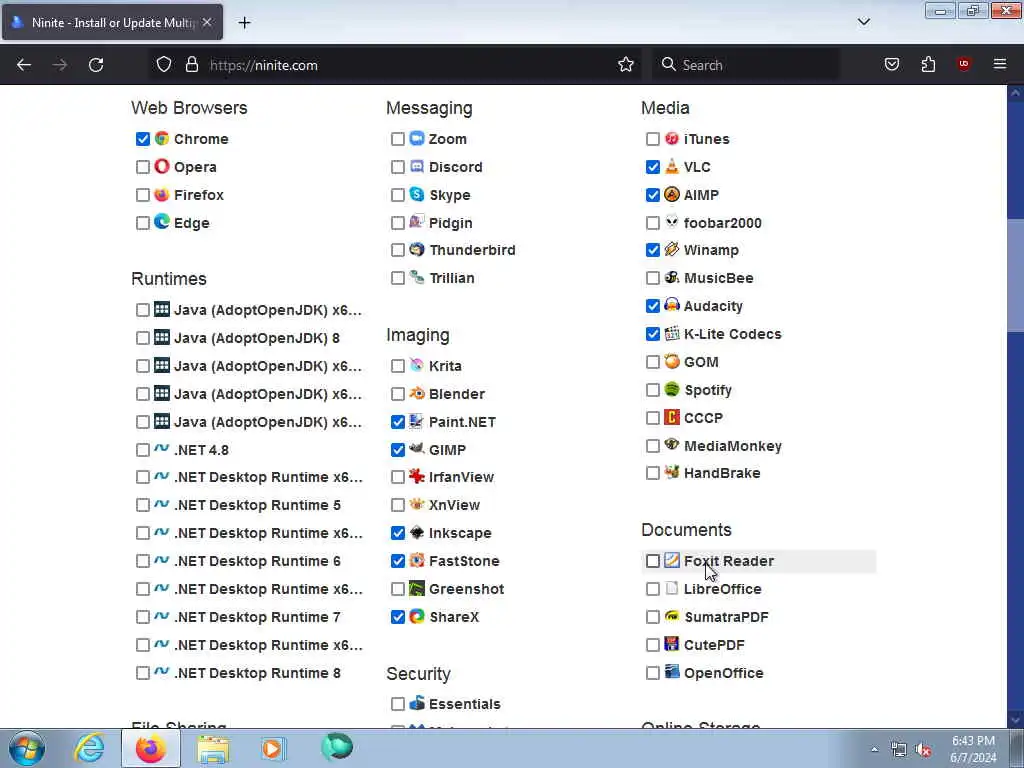Select the Ninite browser tab
1024x768 pixels.
(112, 22)
